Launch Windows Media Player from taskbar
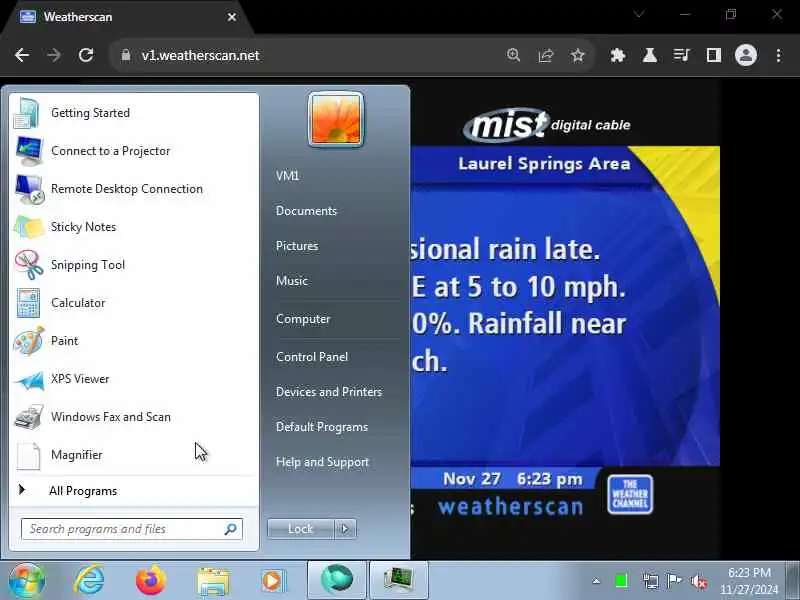This screenshot has width=800, height=600. [x=273, y=581]
